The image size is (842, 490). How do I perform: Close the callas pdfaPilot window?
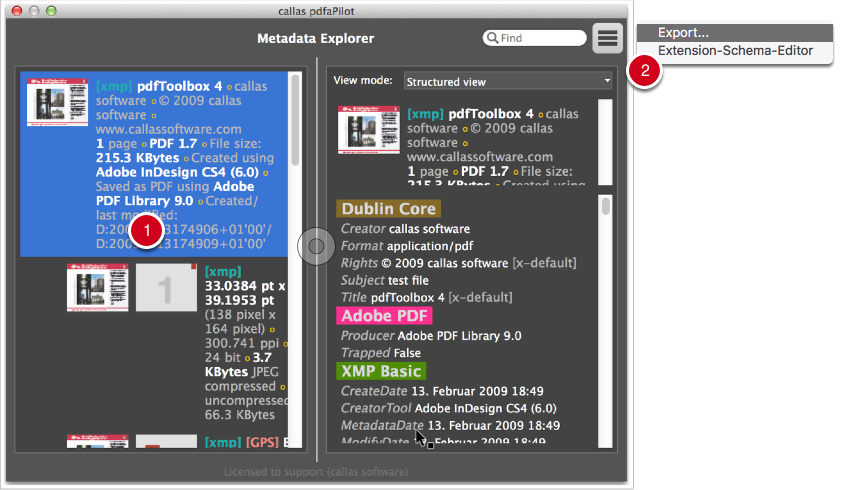(17, 11)
